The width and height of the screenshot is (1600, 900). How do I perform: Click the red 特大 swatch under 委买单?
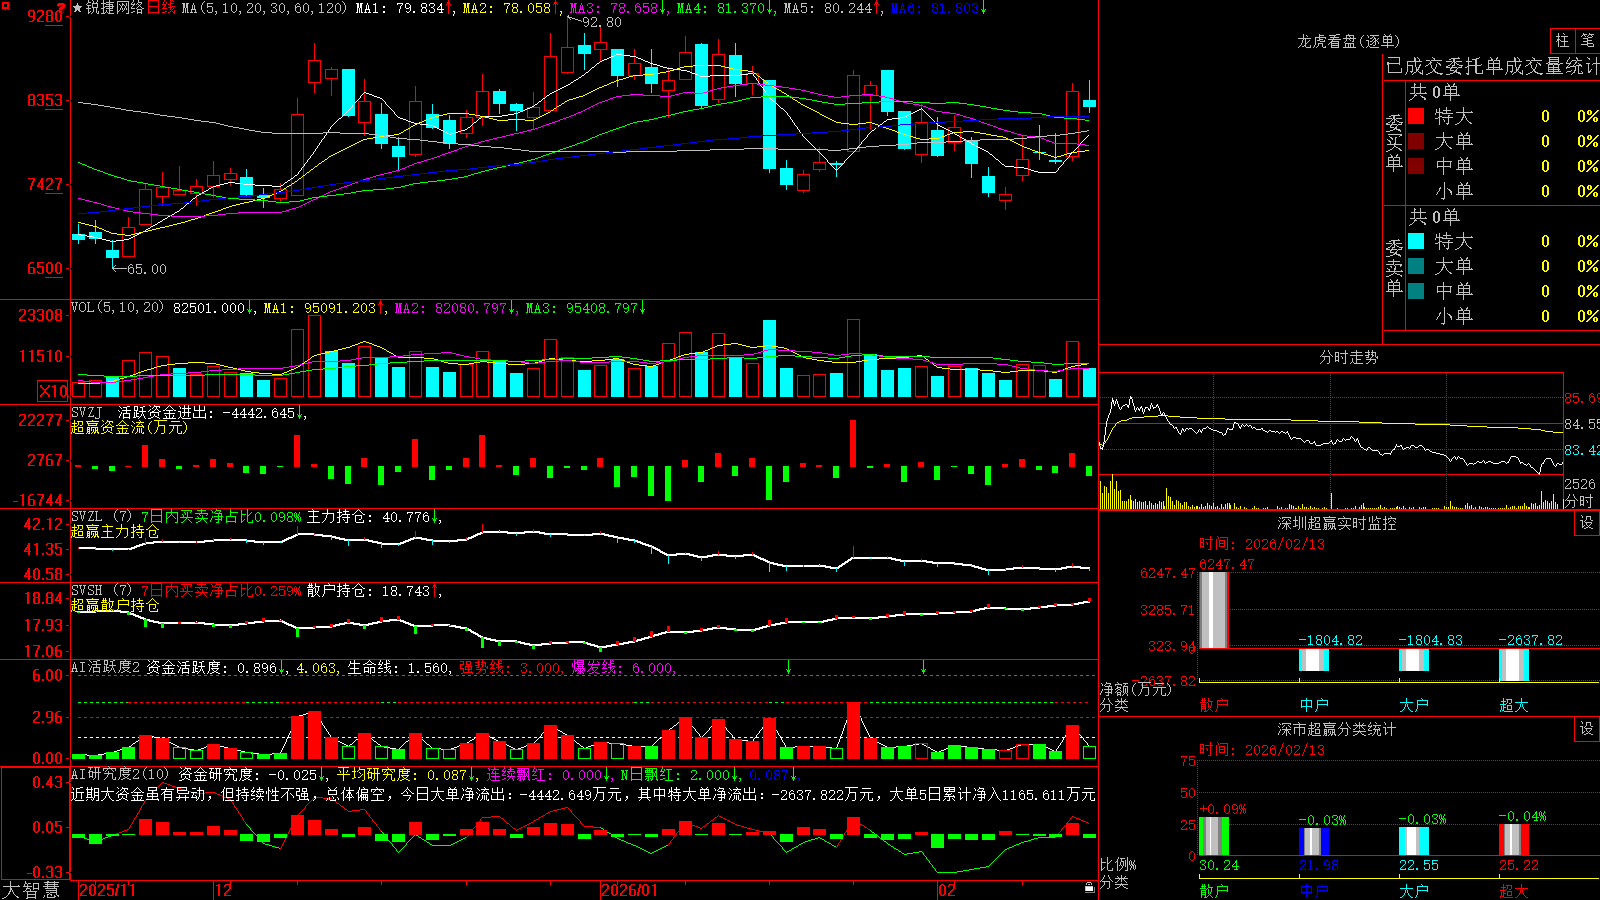(1416, 116)
